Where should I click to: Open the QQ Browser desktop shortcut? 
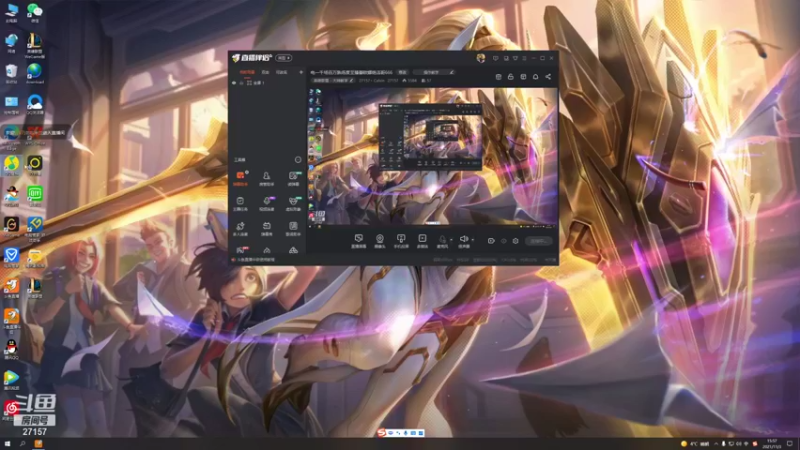35,105
